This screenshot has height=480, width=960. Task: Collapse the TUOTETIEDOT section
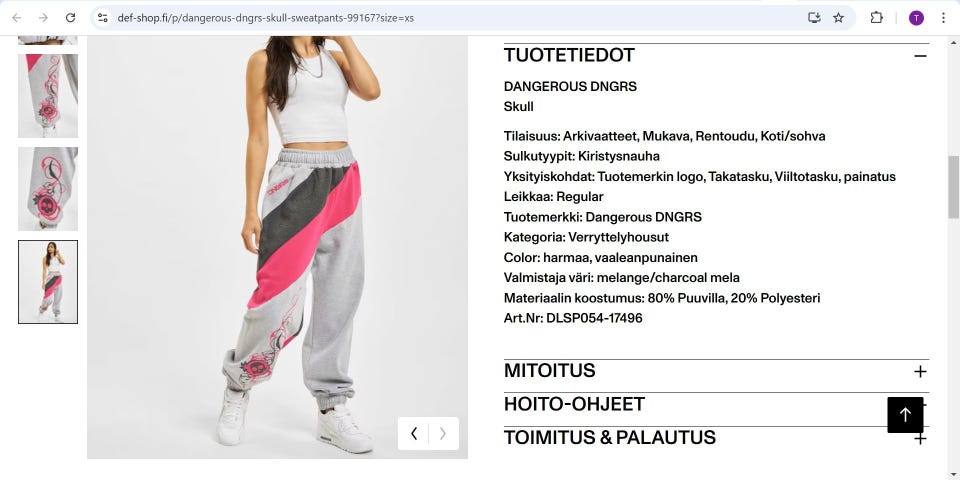click(x=920, y=56)
